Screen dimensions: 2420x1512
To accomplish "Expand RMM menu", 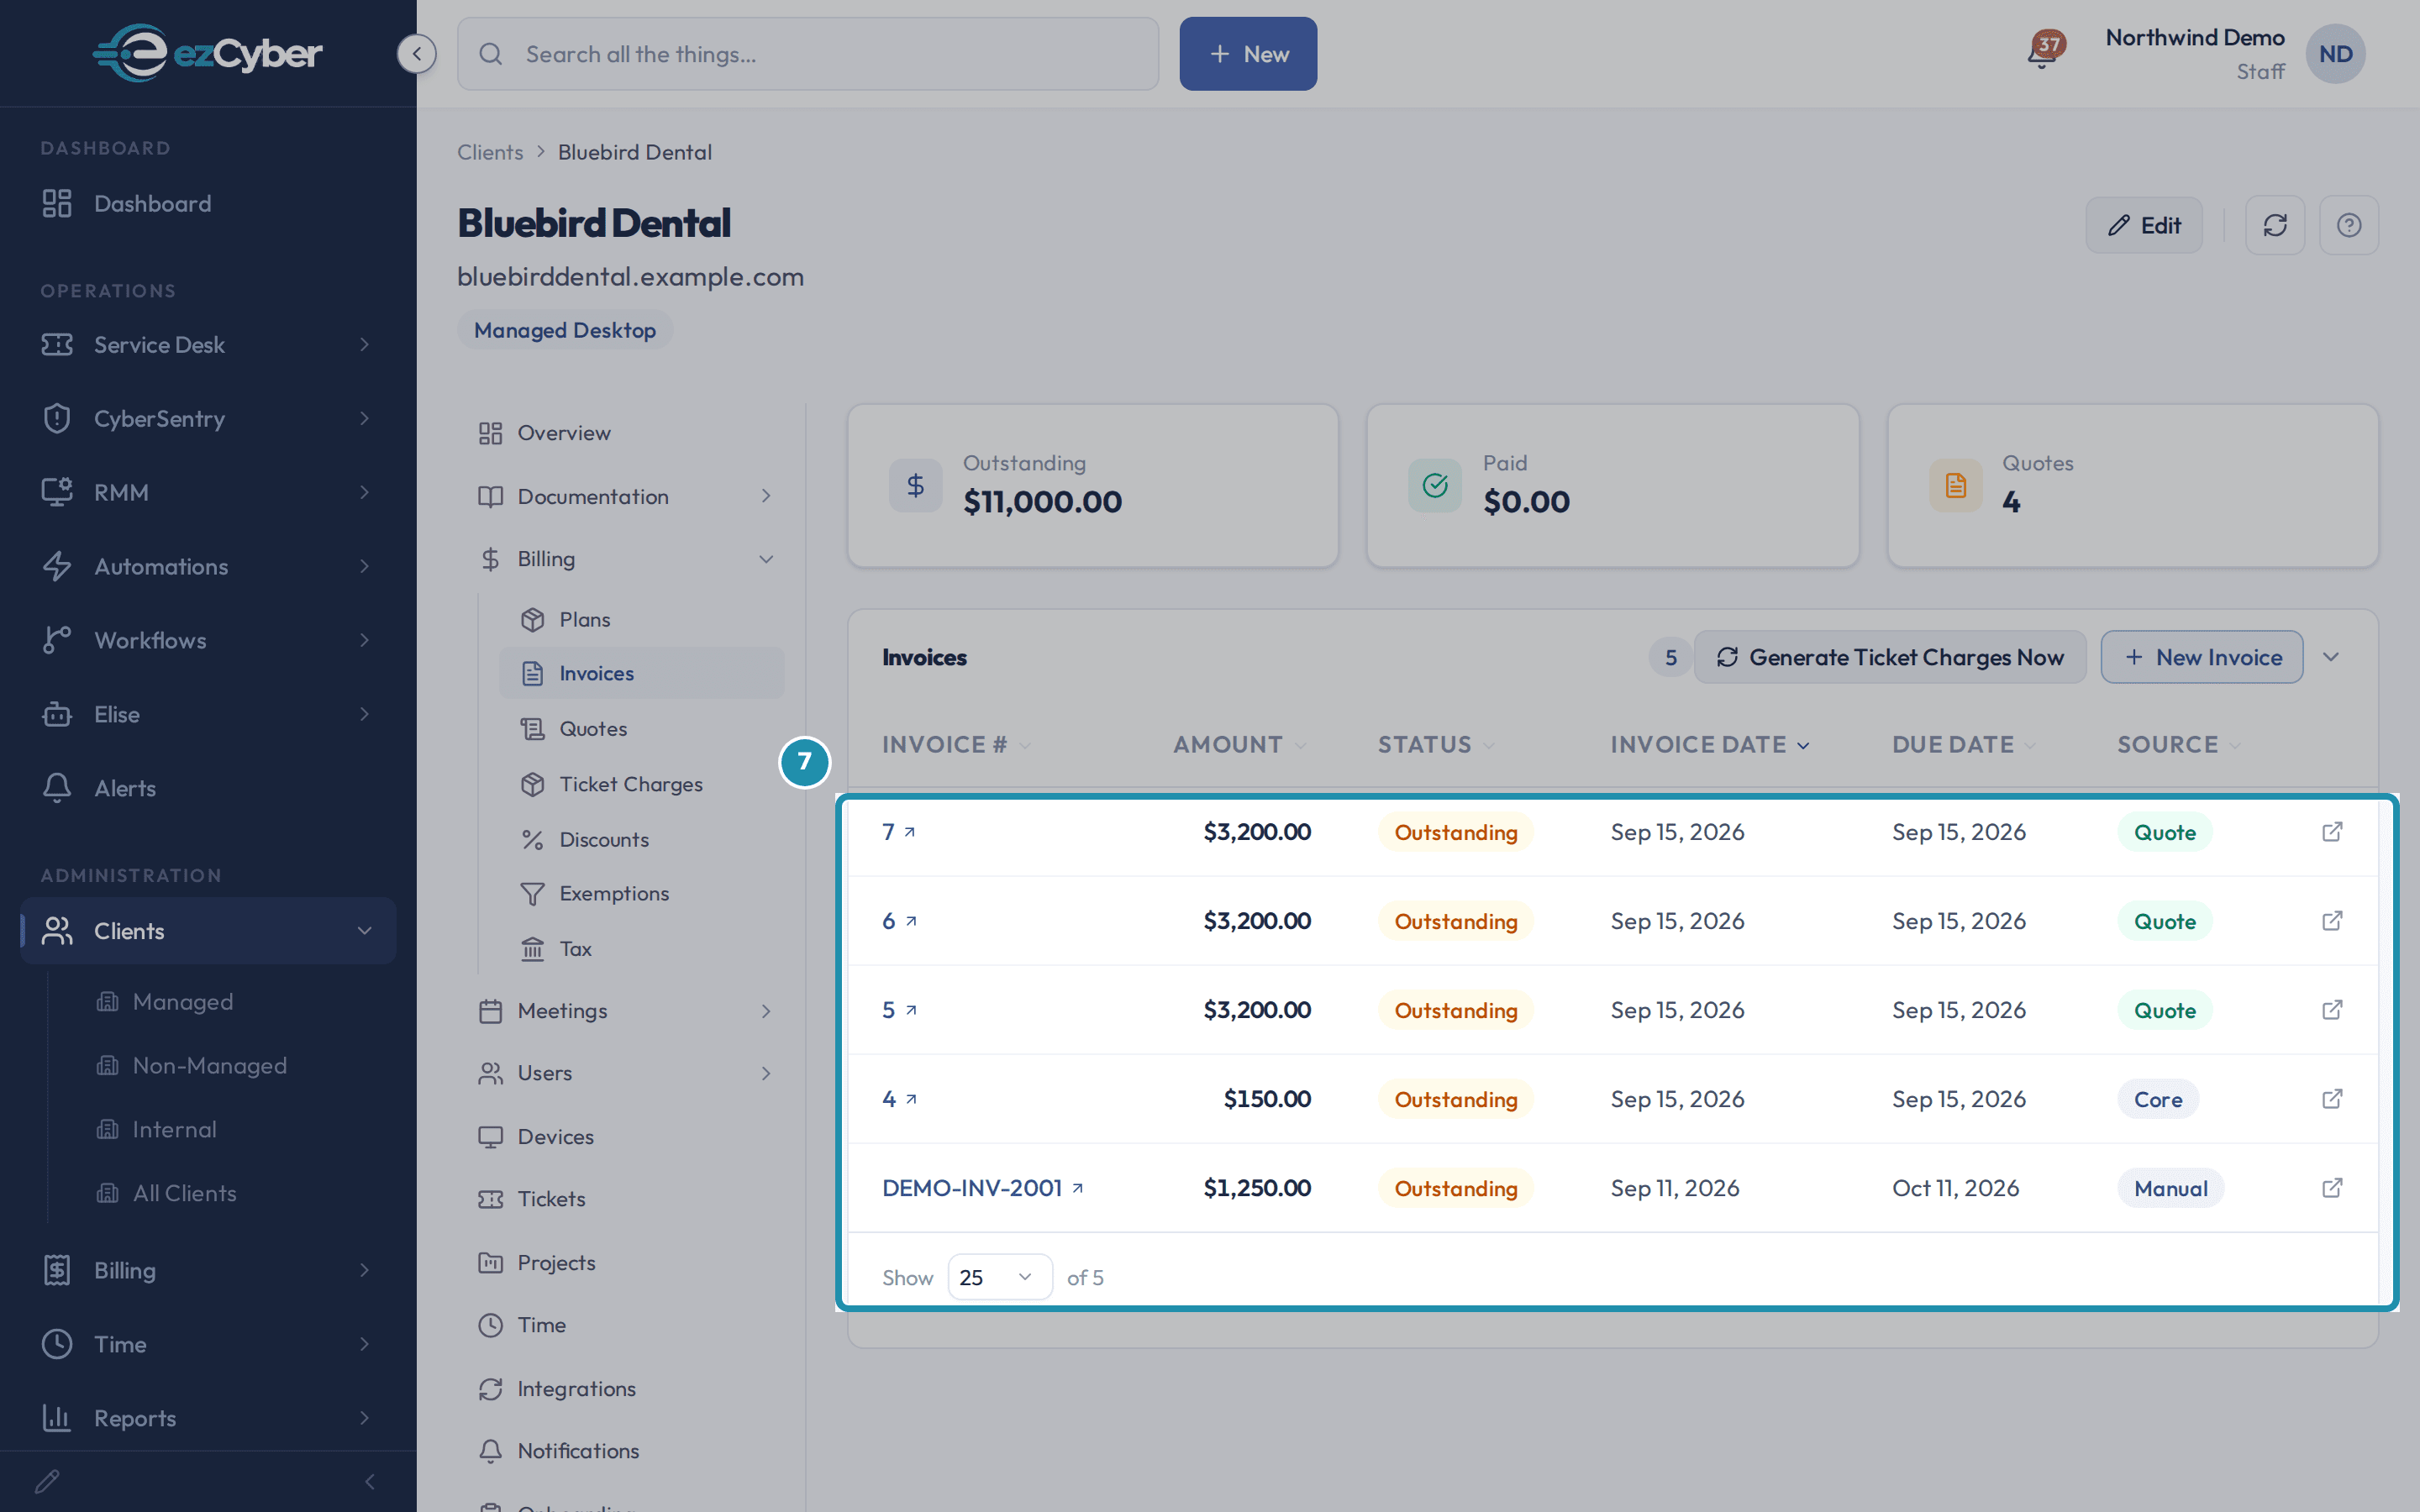I will (x=208, y=493).
